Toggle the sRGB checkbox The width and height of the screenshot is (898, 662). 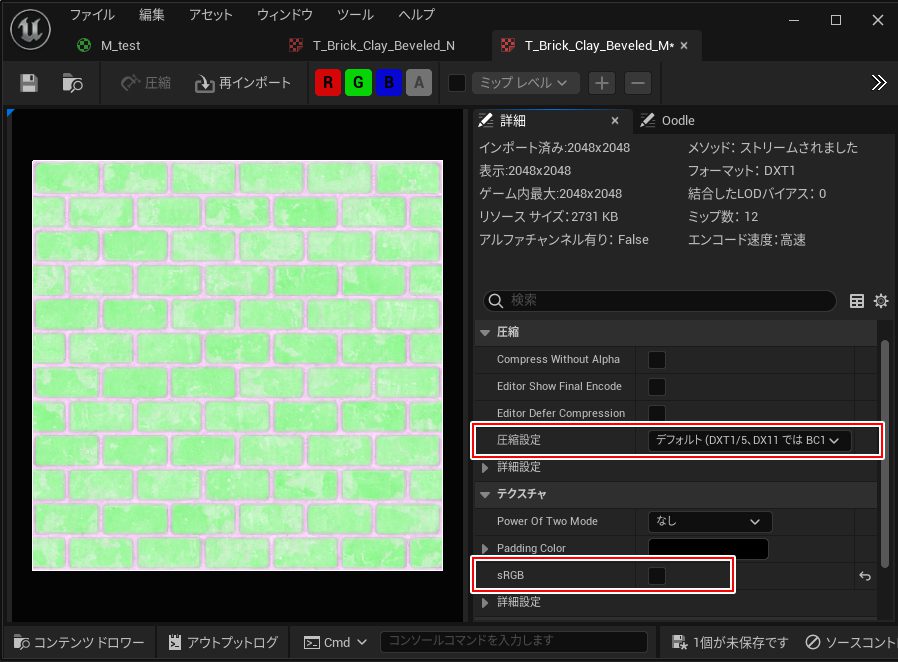[657, 575]
